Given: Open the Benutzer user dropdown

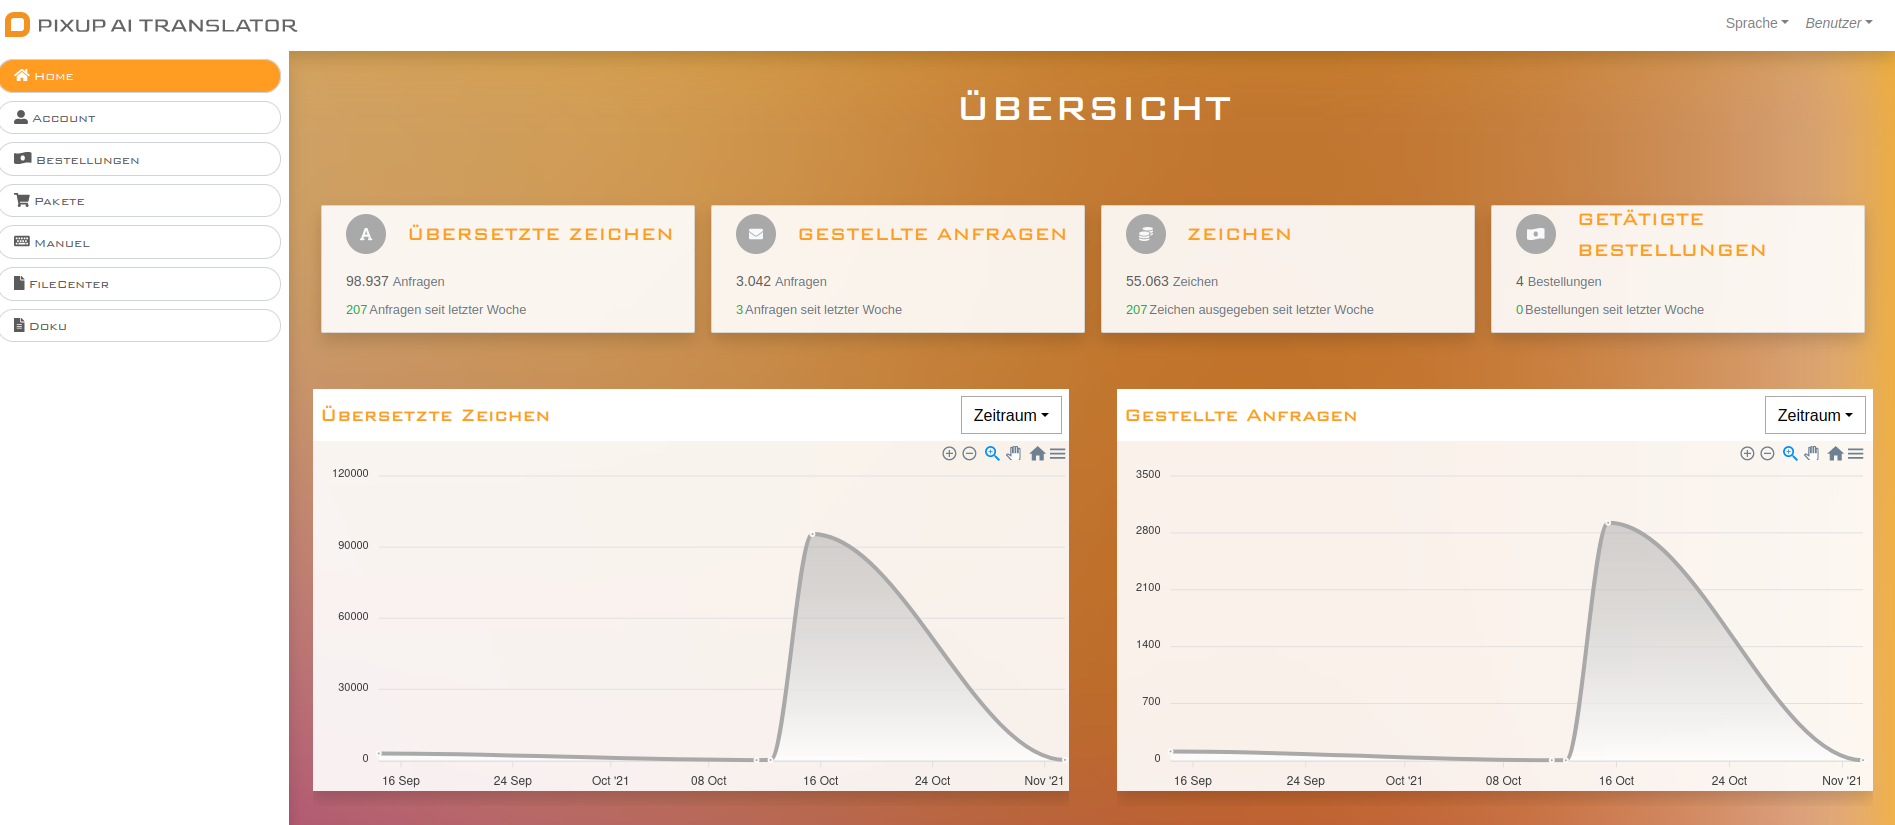Looking at the screenshot, I should pos(1838,23).
